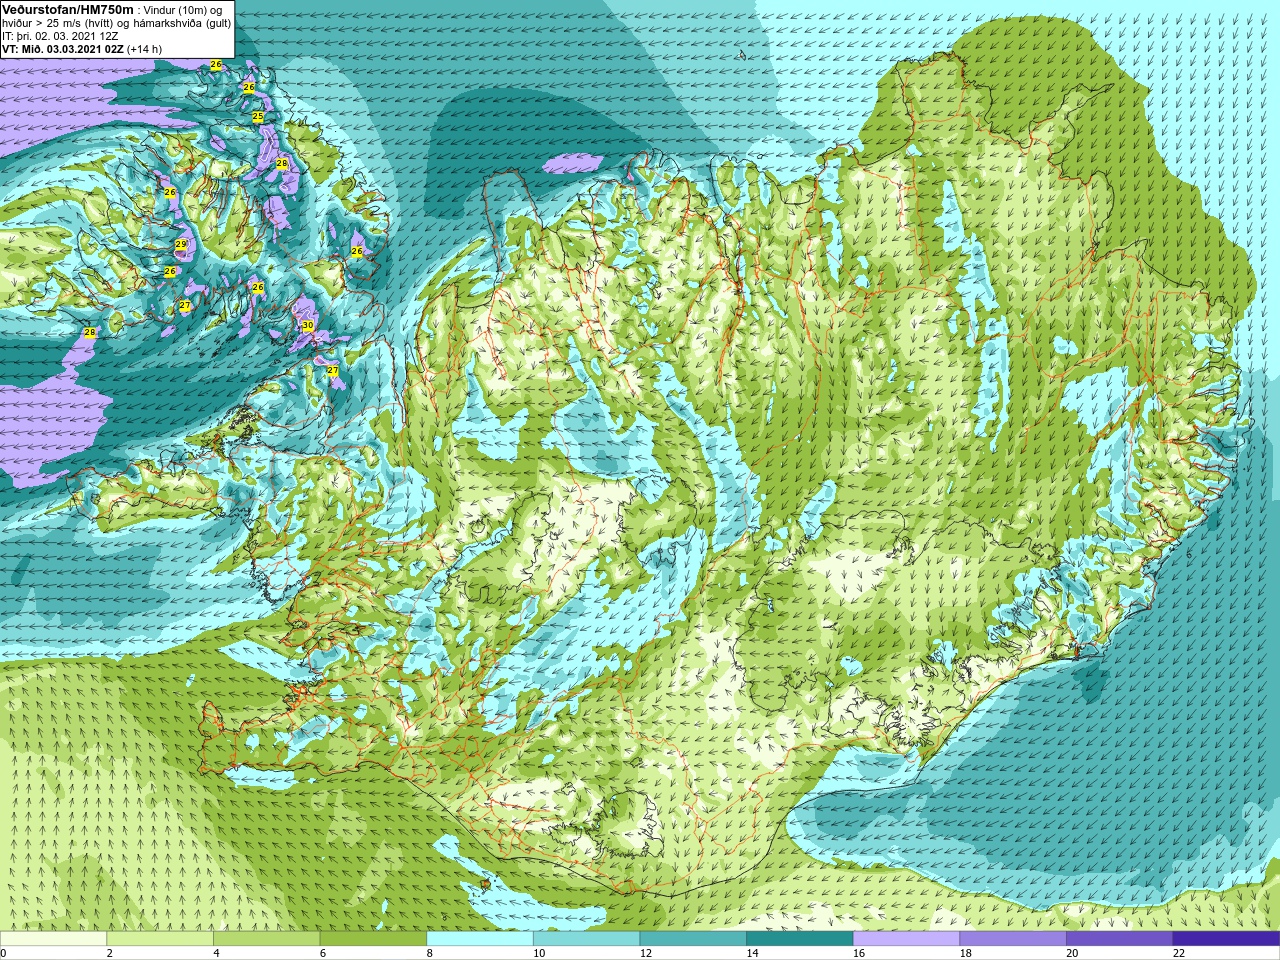Click the legend scale number 4
The width and height of the screenshot is (1280, 960).
pos(216,953)
